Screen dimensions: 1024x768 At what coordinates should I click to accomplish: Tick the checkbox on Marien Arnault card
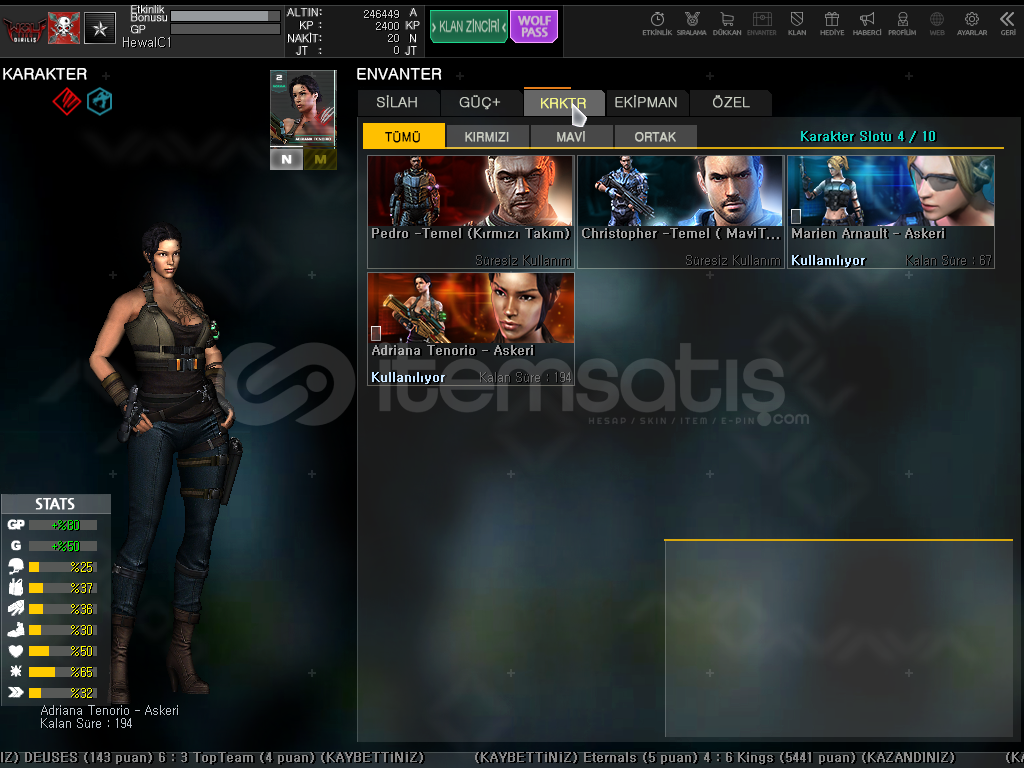pyautogui.click(x=796, y=216)
